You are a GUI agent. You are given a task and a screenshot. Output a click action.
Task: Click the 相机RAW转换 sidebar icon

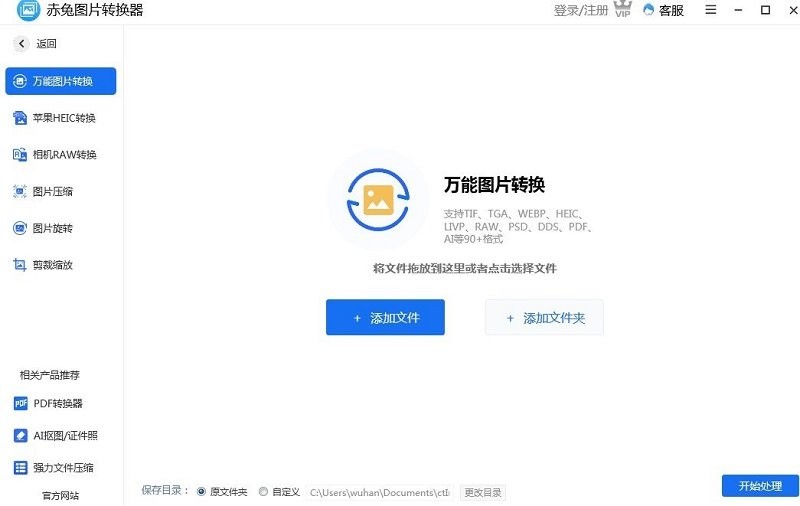pyautogui.click(x=19, y=155)
